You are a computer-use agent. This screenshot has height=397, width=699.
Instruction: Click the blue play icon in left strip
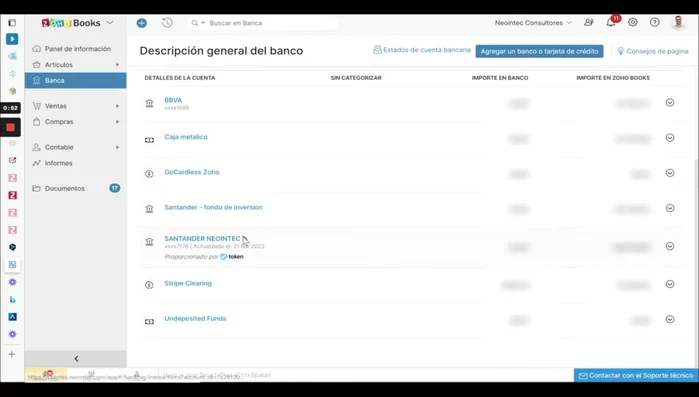click(x=12, y=39)
